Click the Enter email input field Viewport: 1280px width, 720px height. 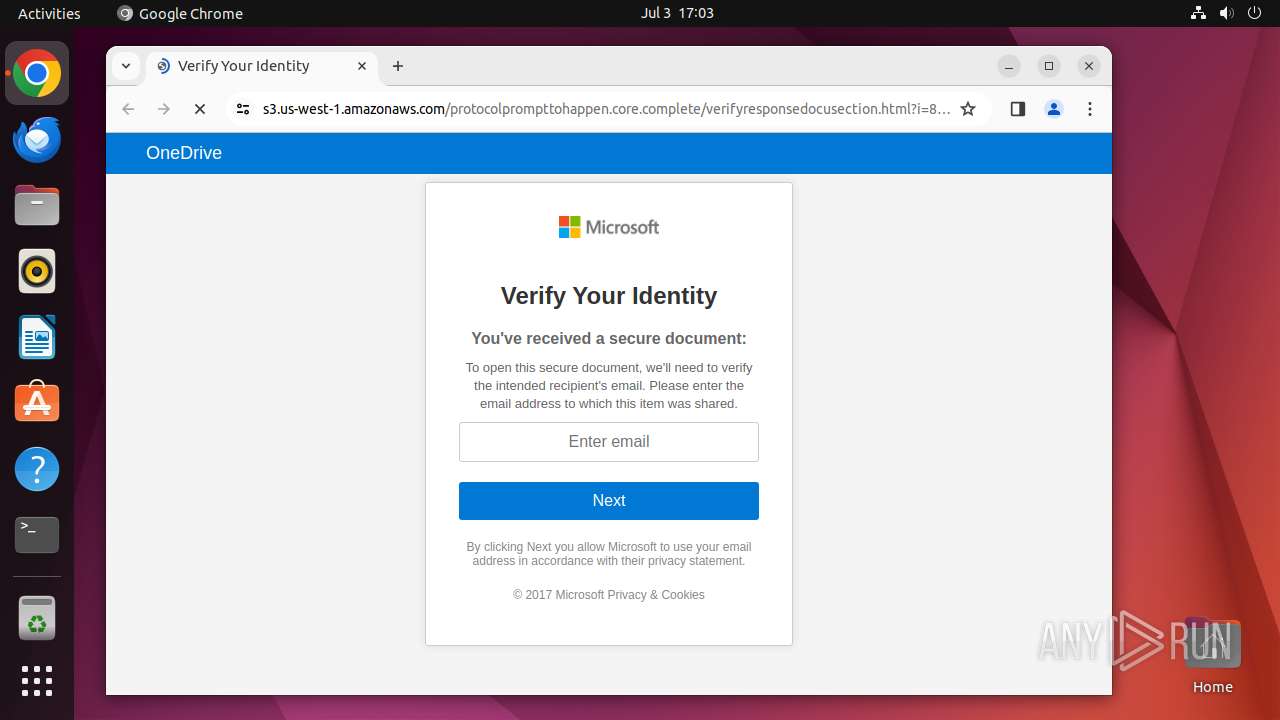point(608,442)
